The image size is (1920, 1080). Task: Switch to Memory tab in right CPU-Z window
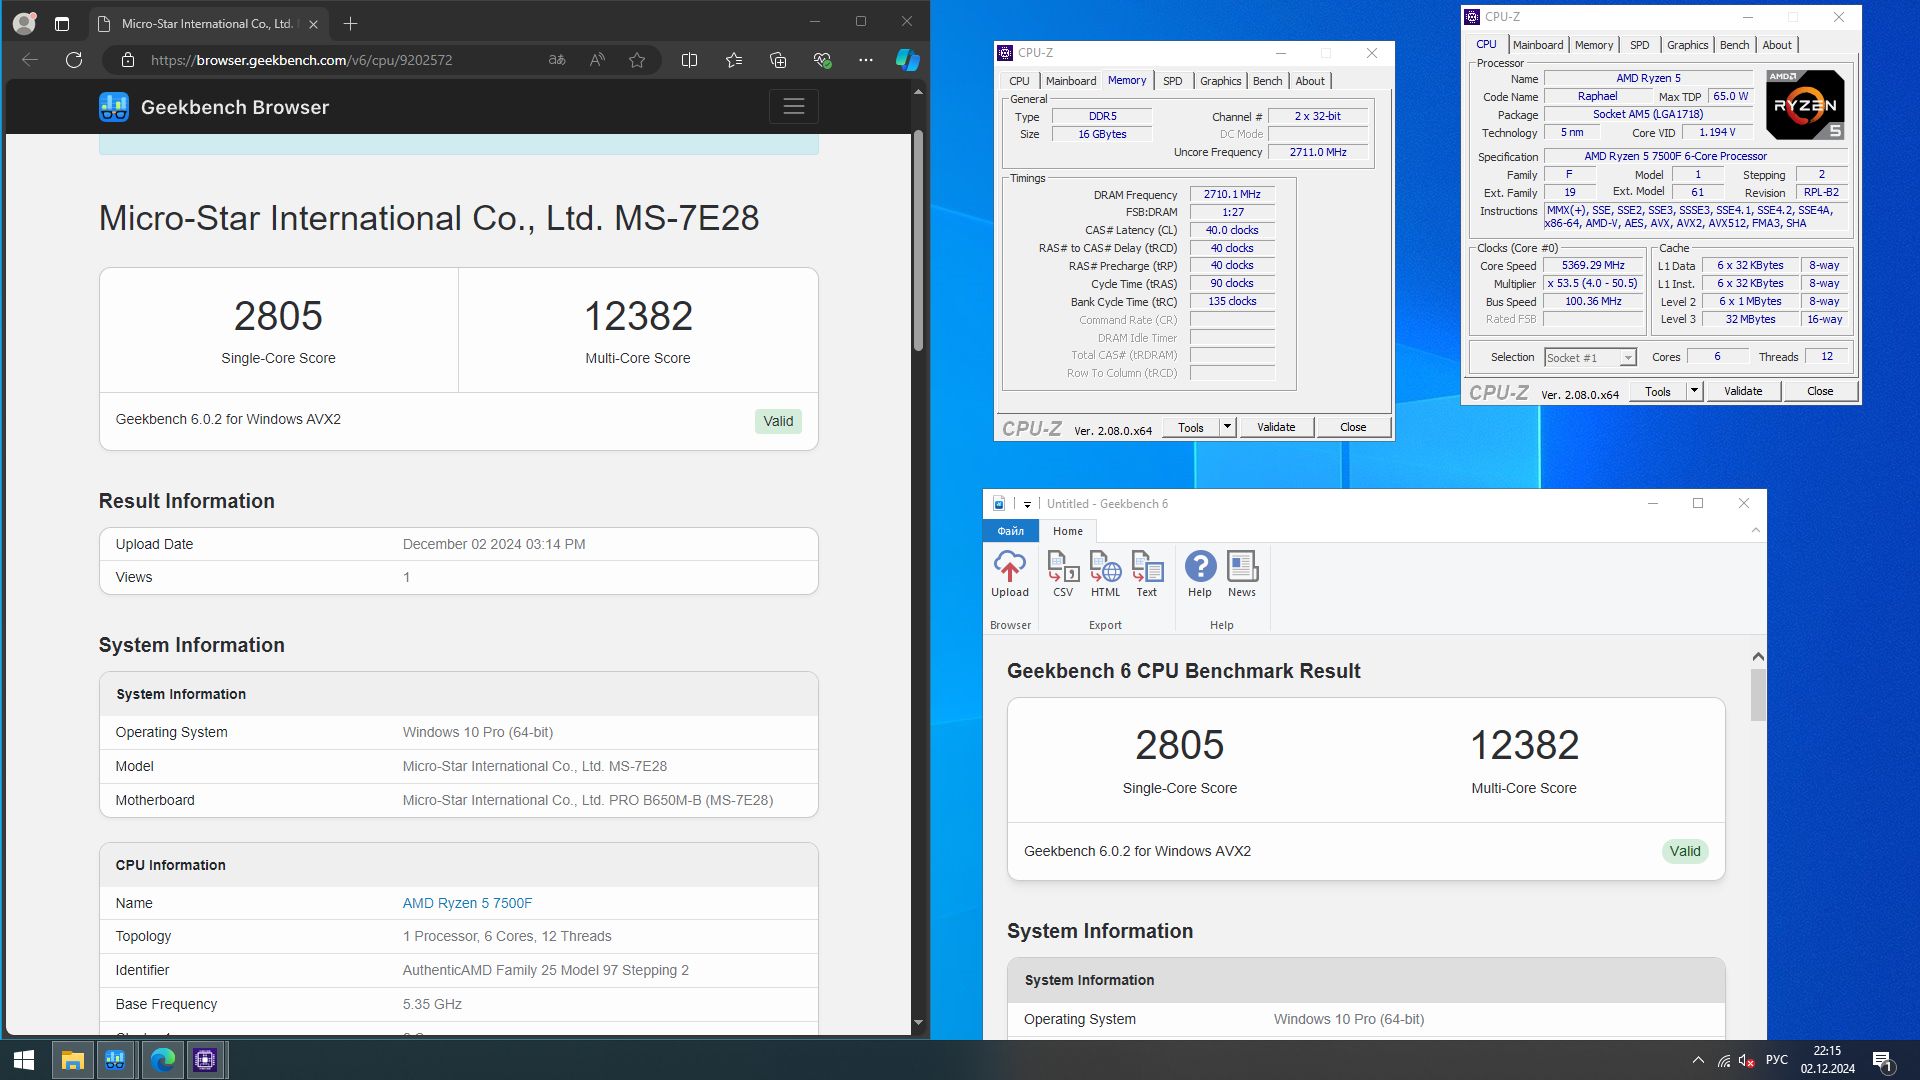click(x=1594, y=45)
